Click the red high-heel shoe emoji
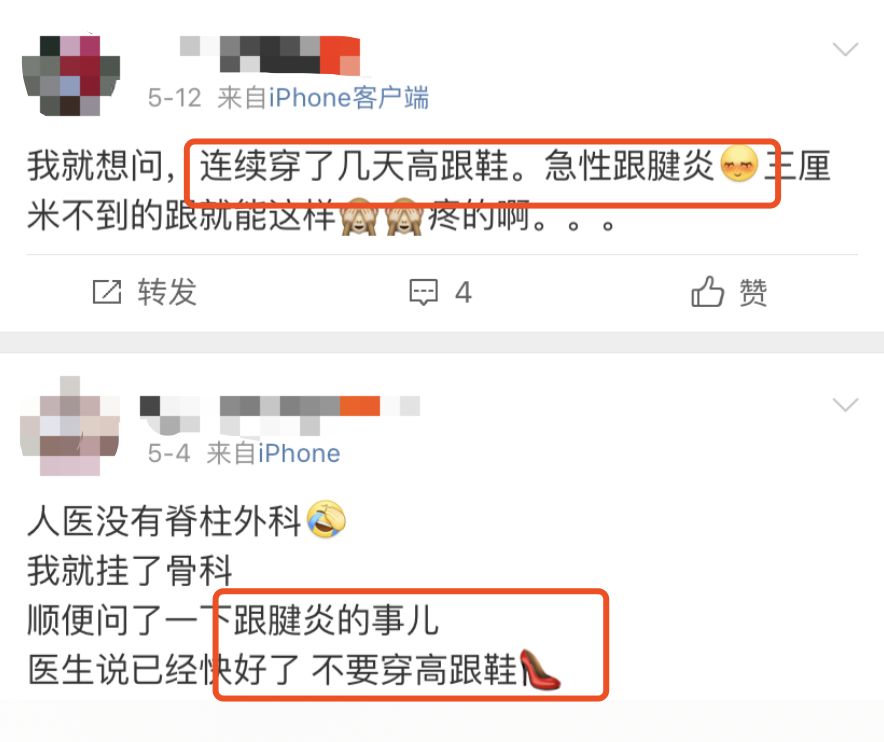 coord(539,669)
